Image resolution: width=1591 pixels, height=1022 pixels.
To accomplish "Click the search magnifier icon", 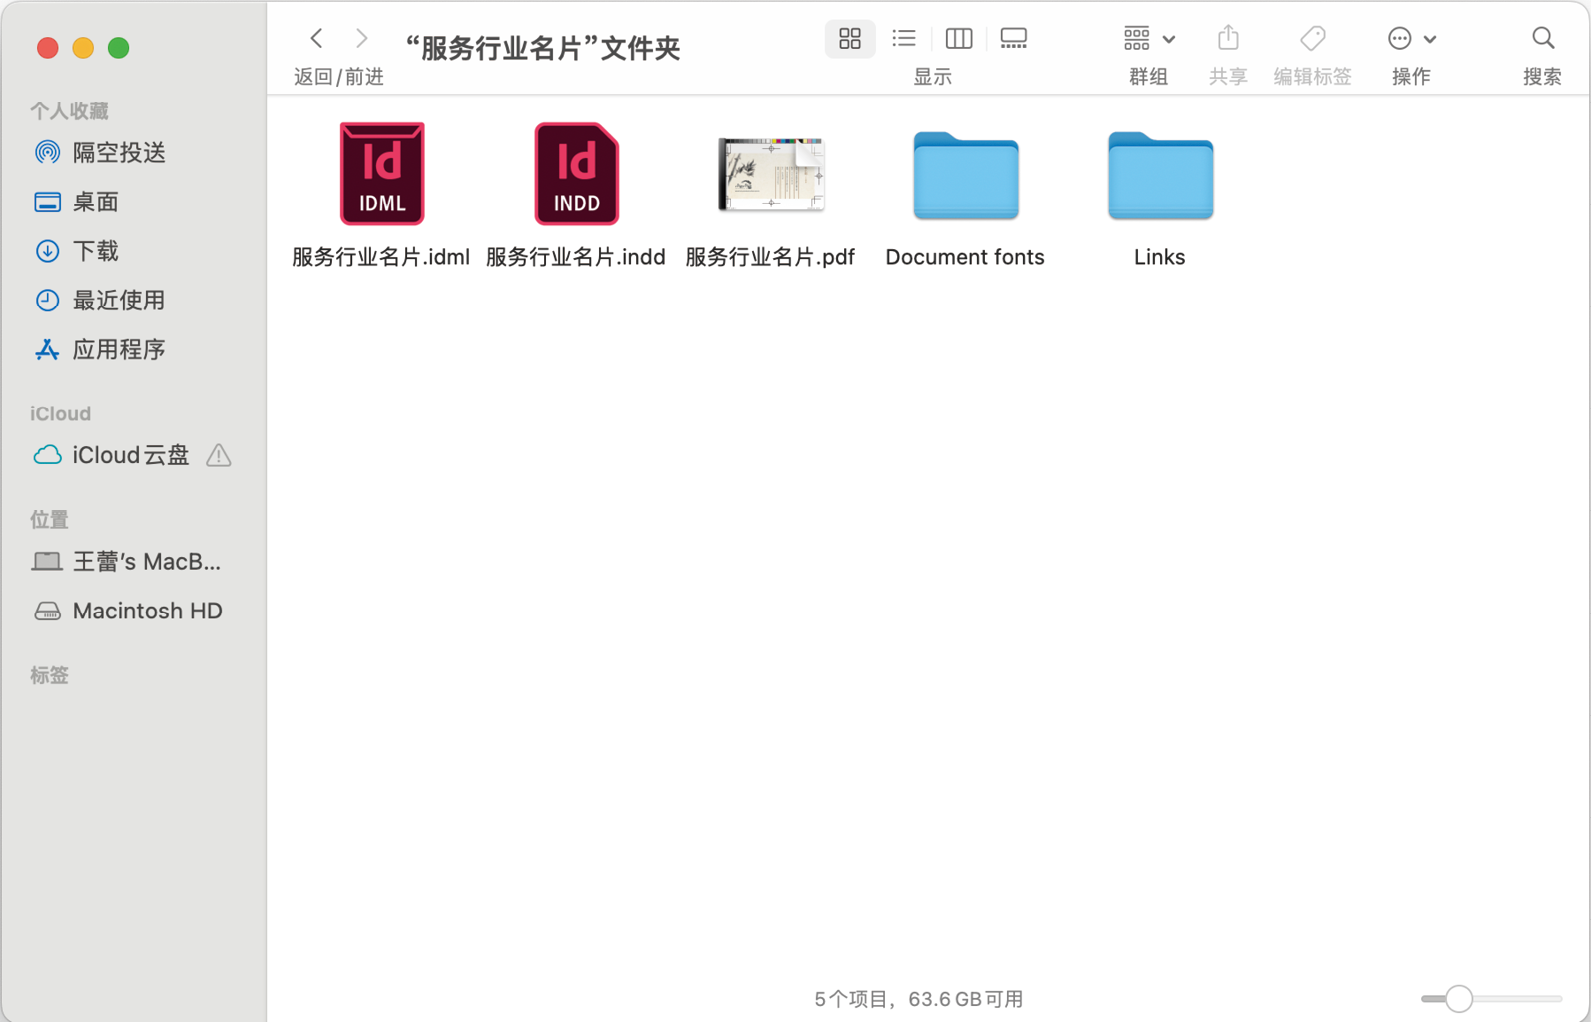I will point(1542,39).
